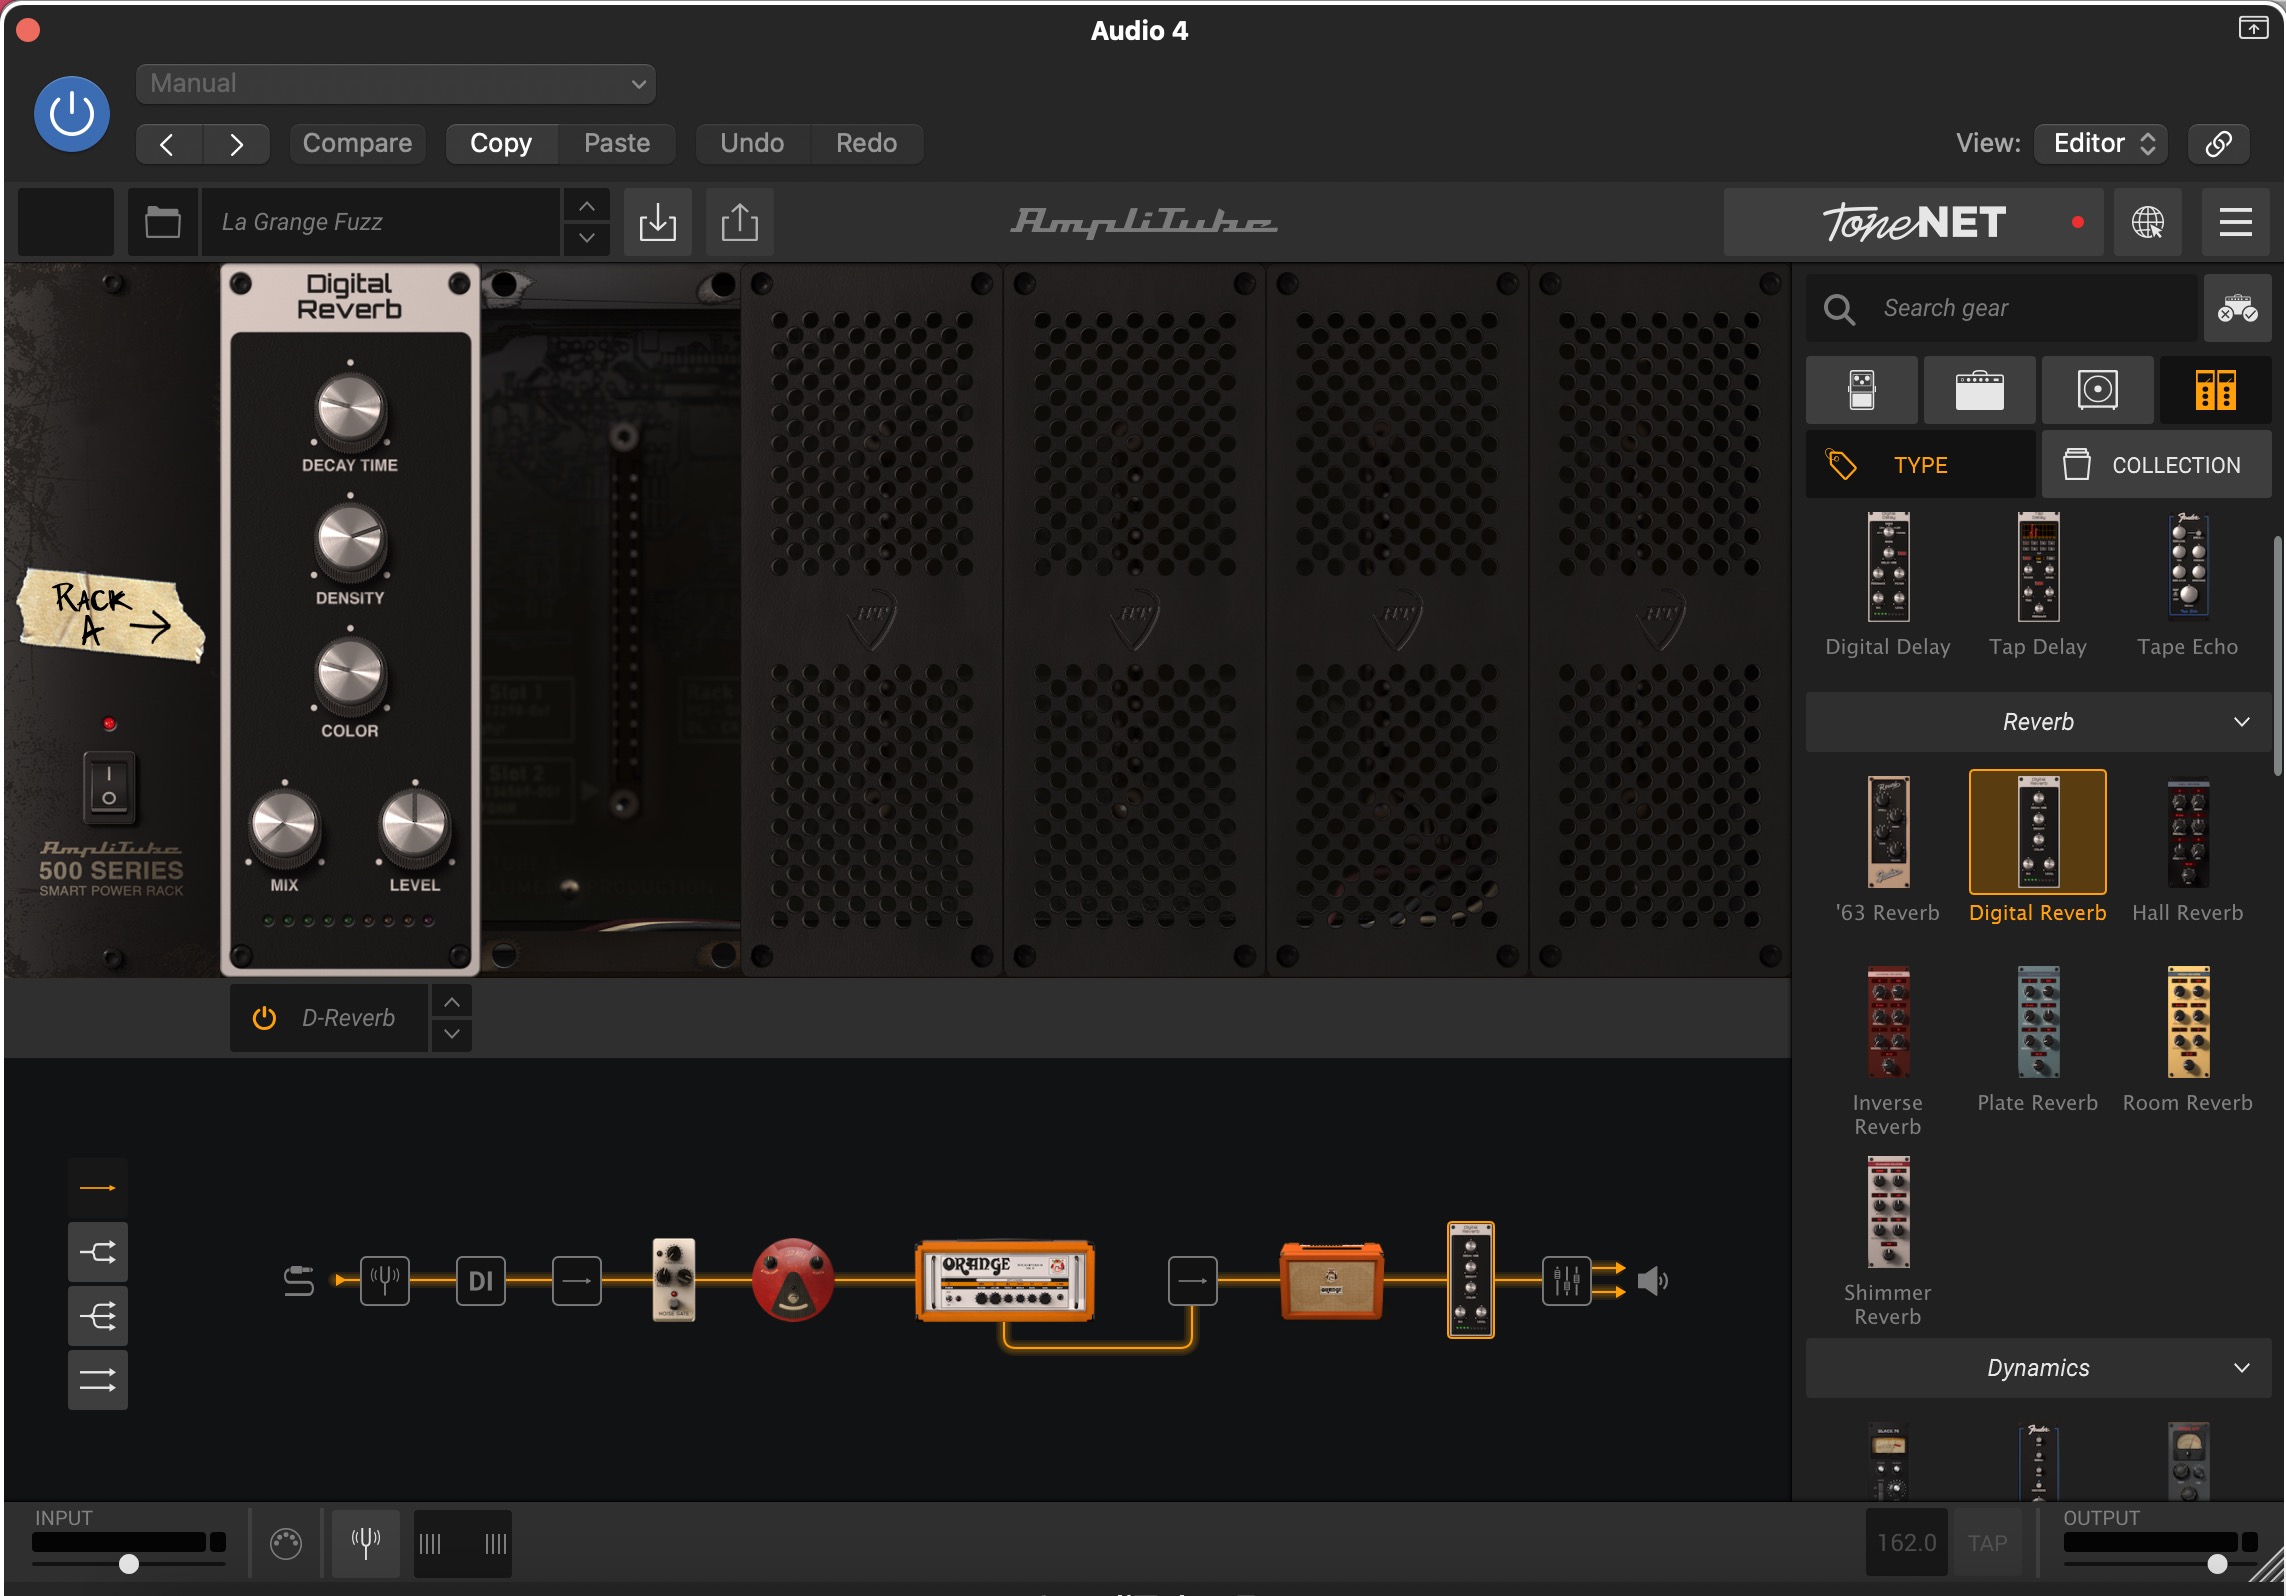The image size is (2286, 1596).
Task: Select the single serial signal routing
Action: [98, 1188]
